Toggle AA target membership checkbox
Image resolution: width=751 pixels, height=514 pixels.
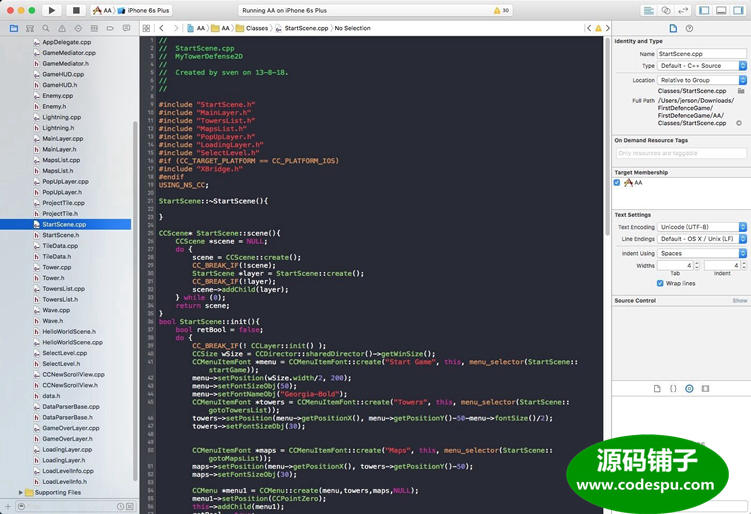pos(617,183)
